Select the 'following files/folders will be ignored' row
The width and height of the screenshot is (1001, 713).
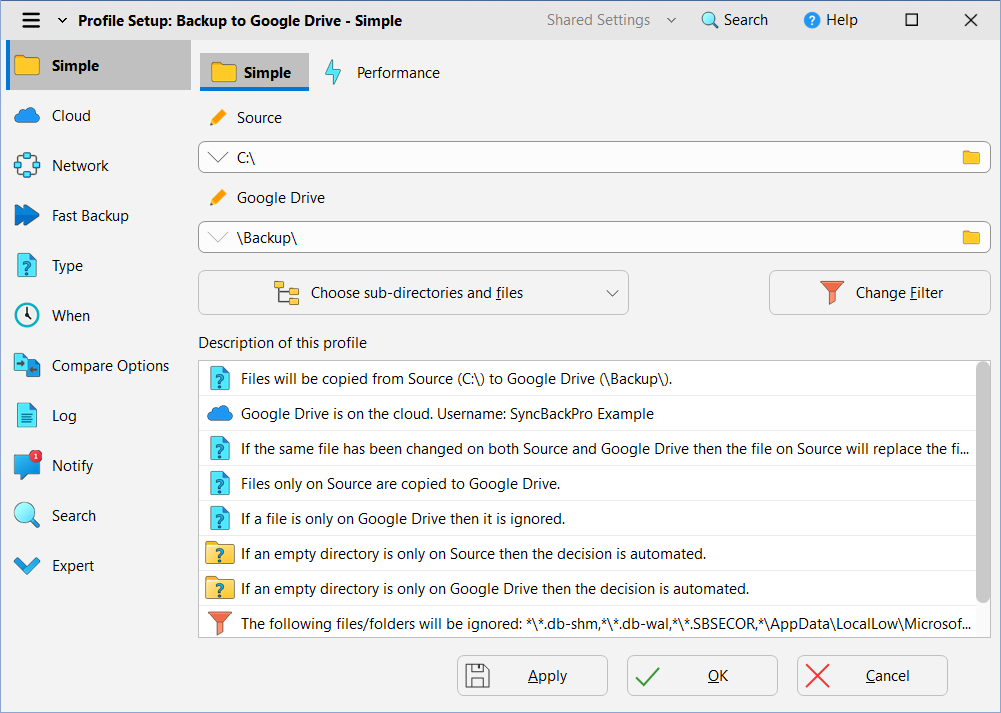[x=587, y=622]
